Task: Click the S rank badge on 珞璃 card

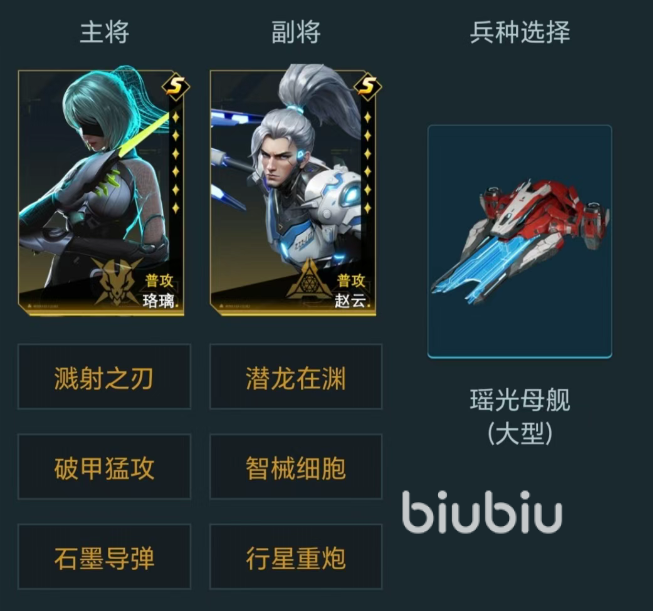Action: (176, 86)
